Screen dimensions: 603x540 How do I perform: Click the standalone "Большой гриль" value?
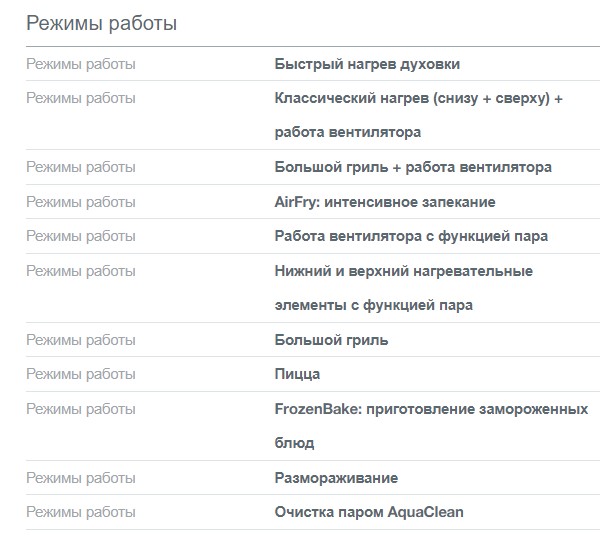(331, 340)
